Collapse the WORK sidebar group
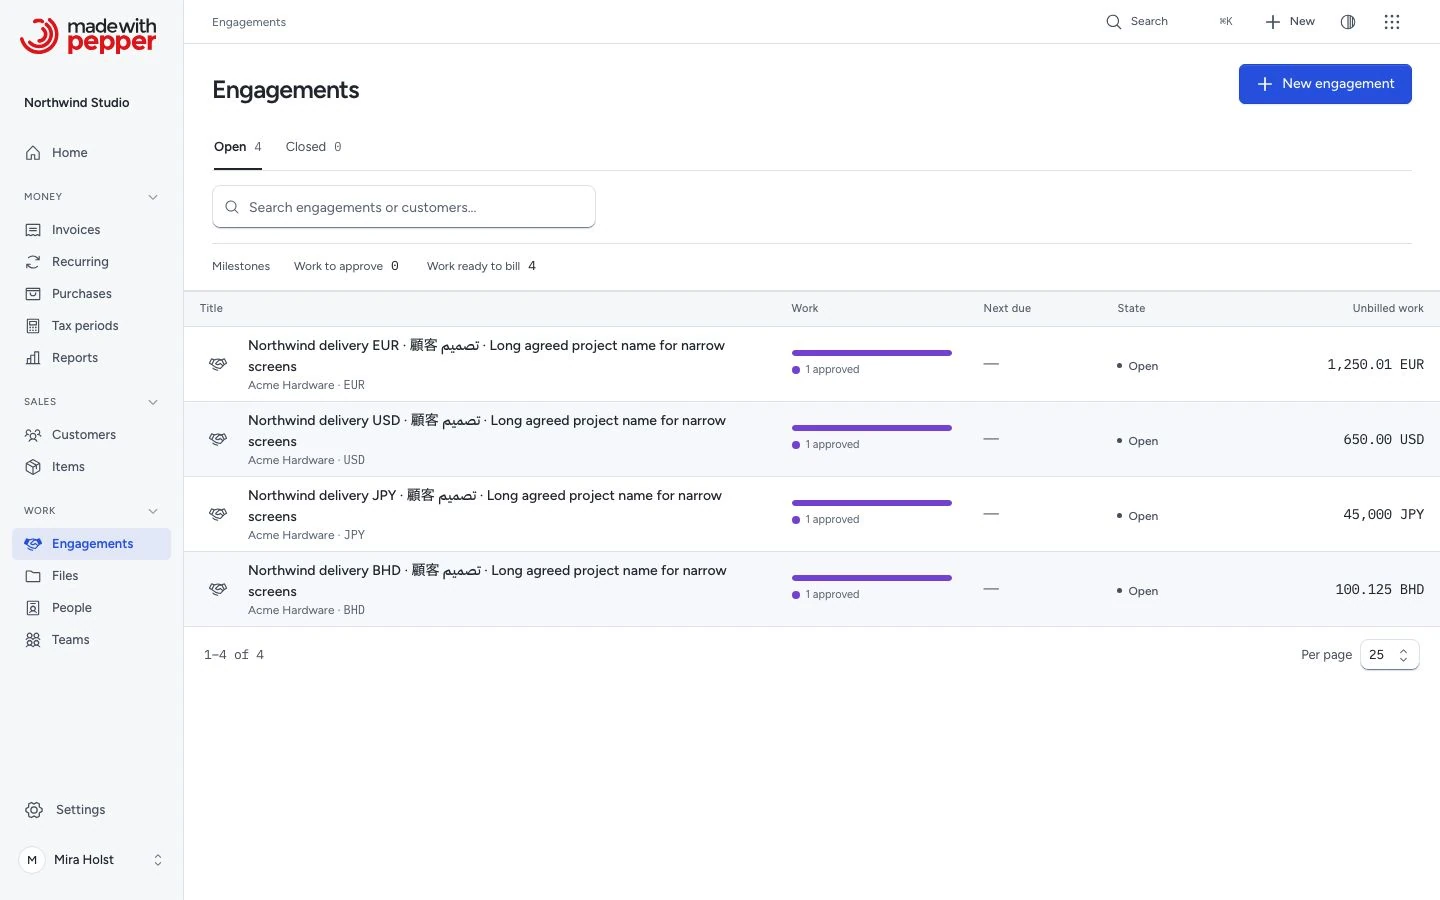 [x=153, y=511]
